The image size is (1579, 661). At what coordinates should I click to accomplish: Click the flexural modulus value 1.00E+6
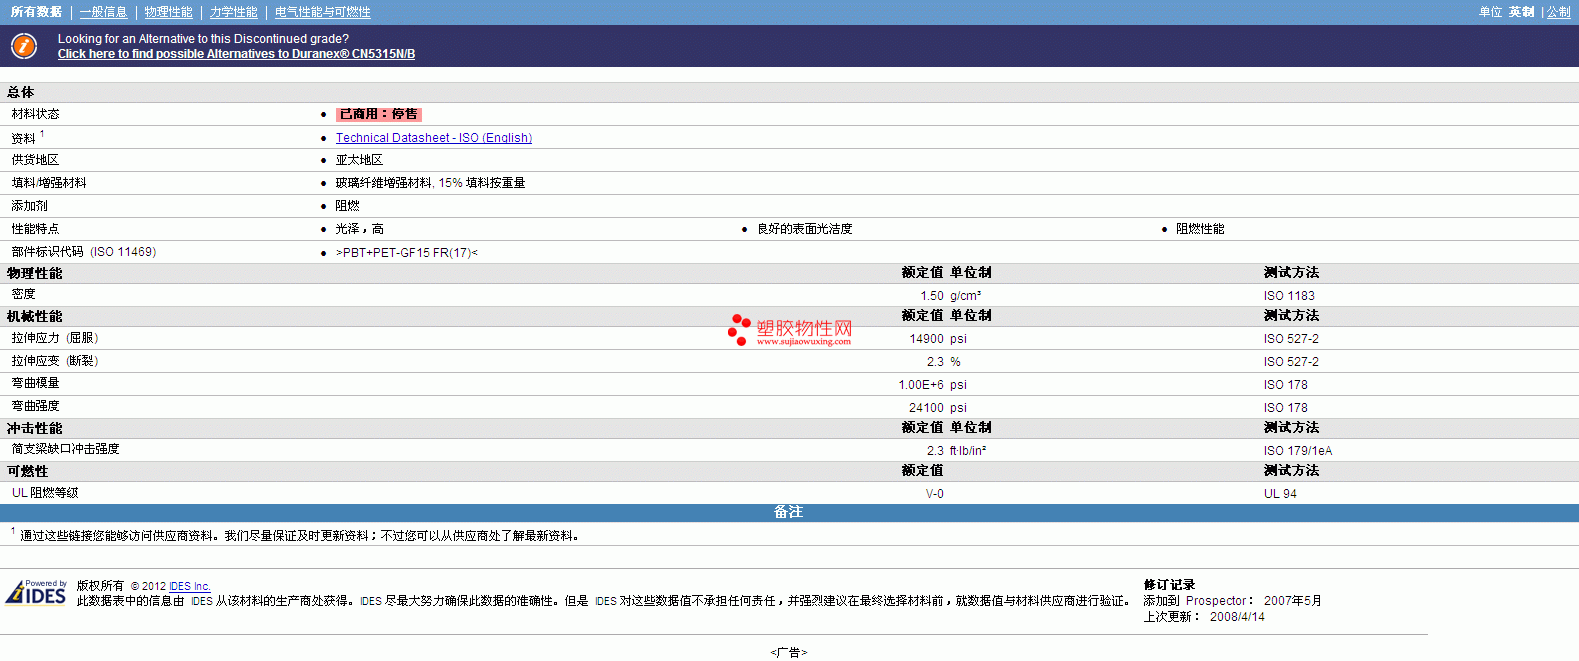coord(921,385)
